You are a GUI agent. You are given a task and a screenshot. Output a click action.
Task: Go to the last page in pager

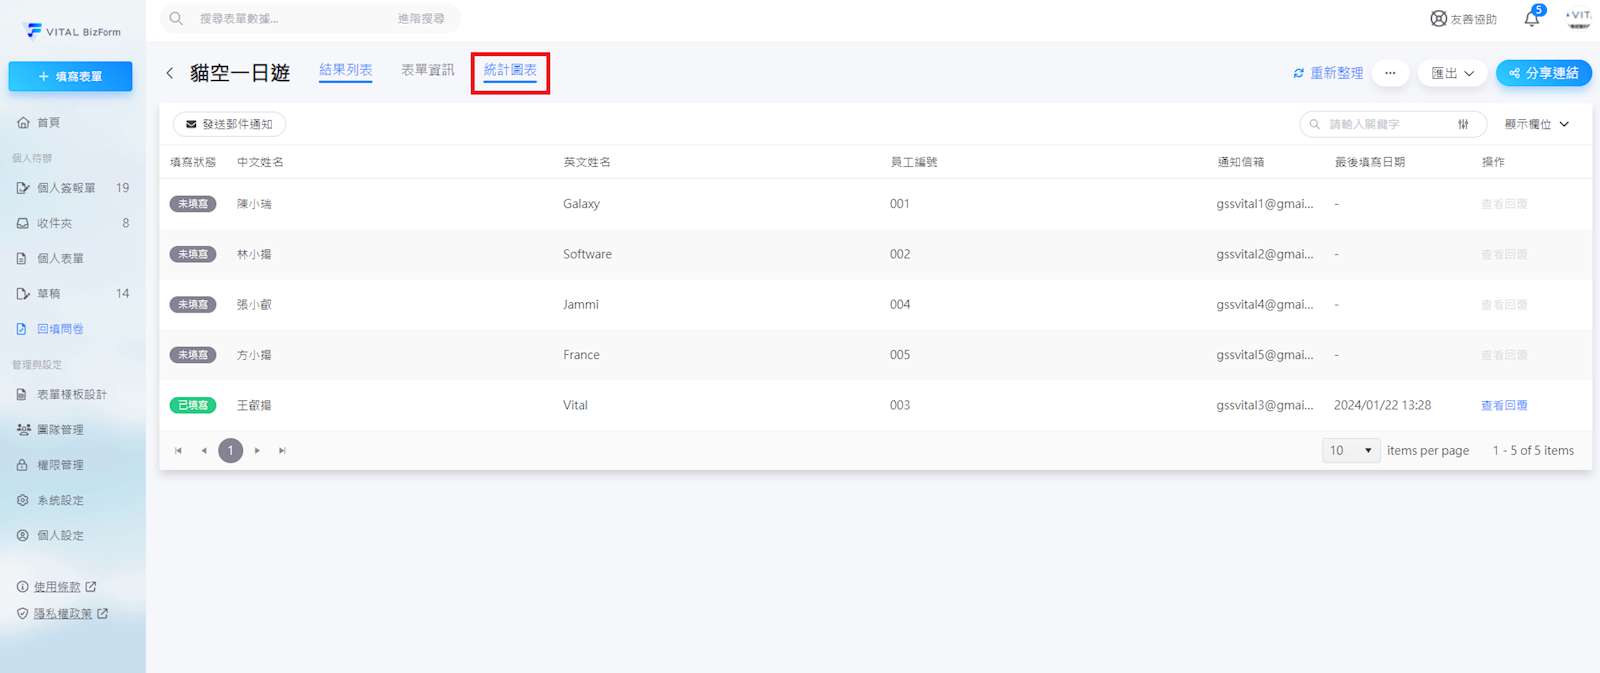pyautogui.click(x=283, y=451)
